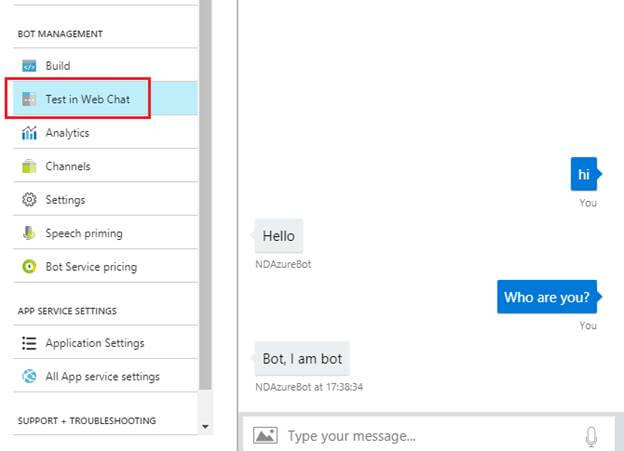Click the sidebar vertical scrollbar thumb

point(205,194)
